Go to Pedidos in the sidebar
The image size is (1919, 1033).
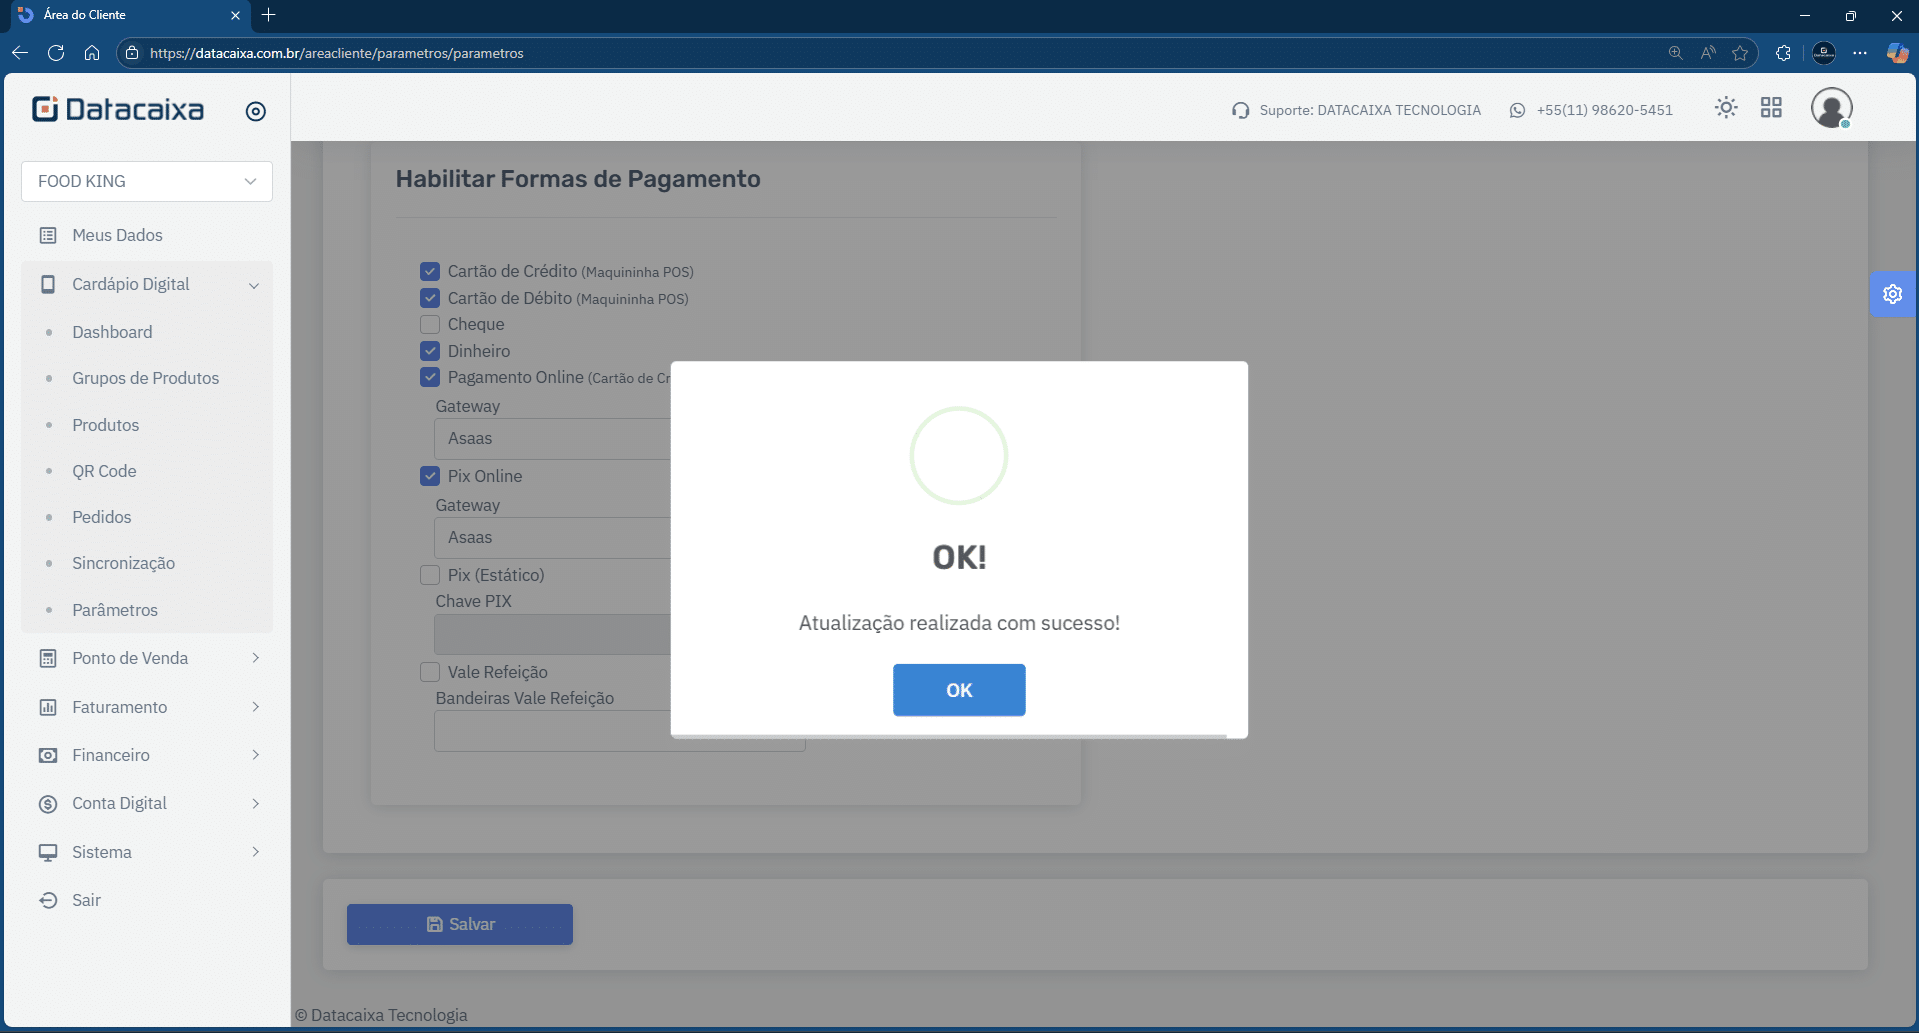101,517
